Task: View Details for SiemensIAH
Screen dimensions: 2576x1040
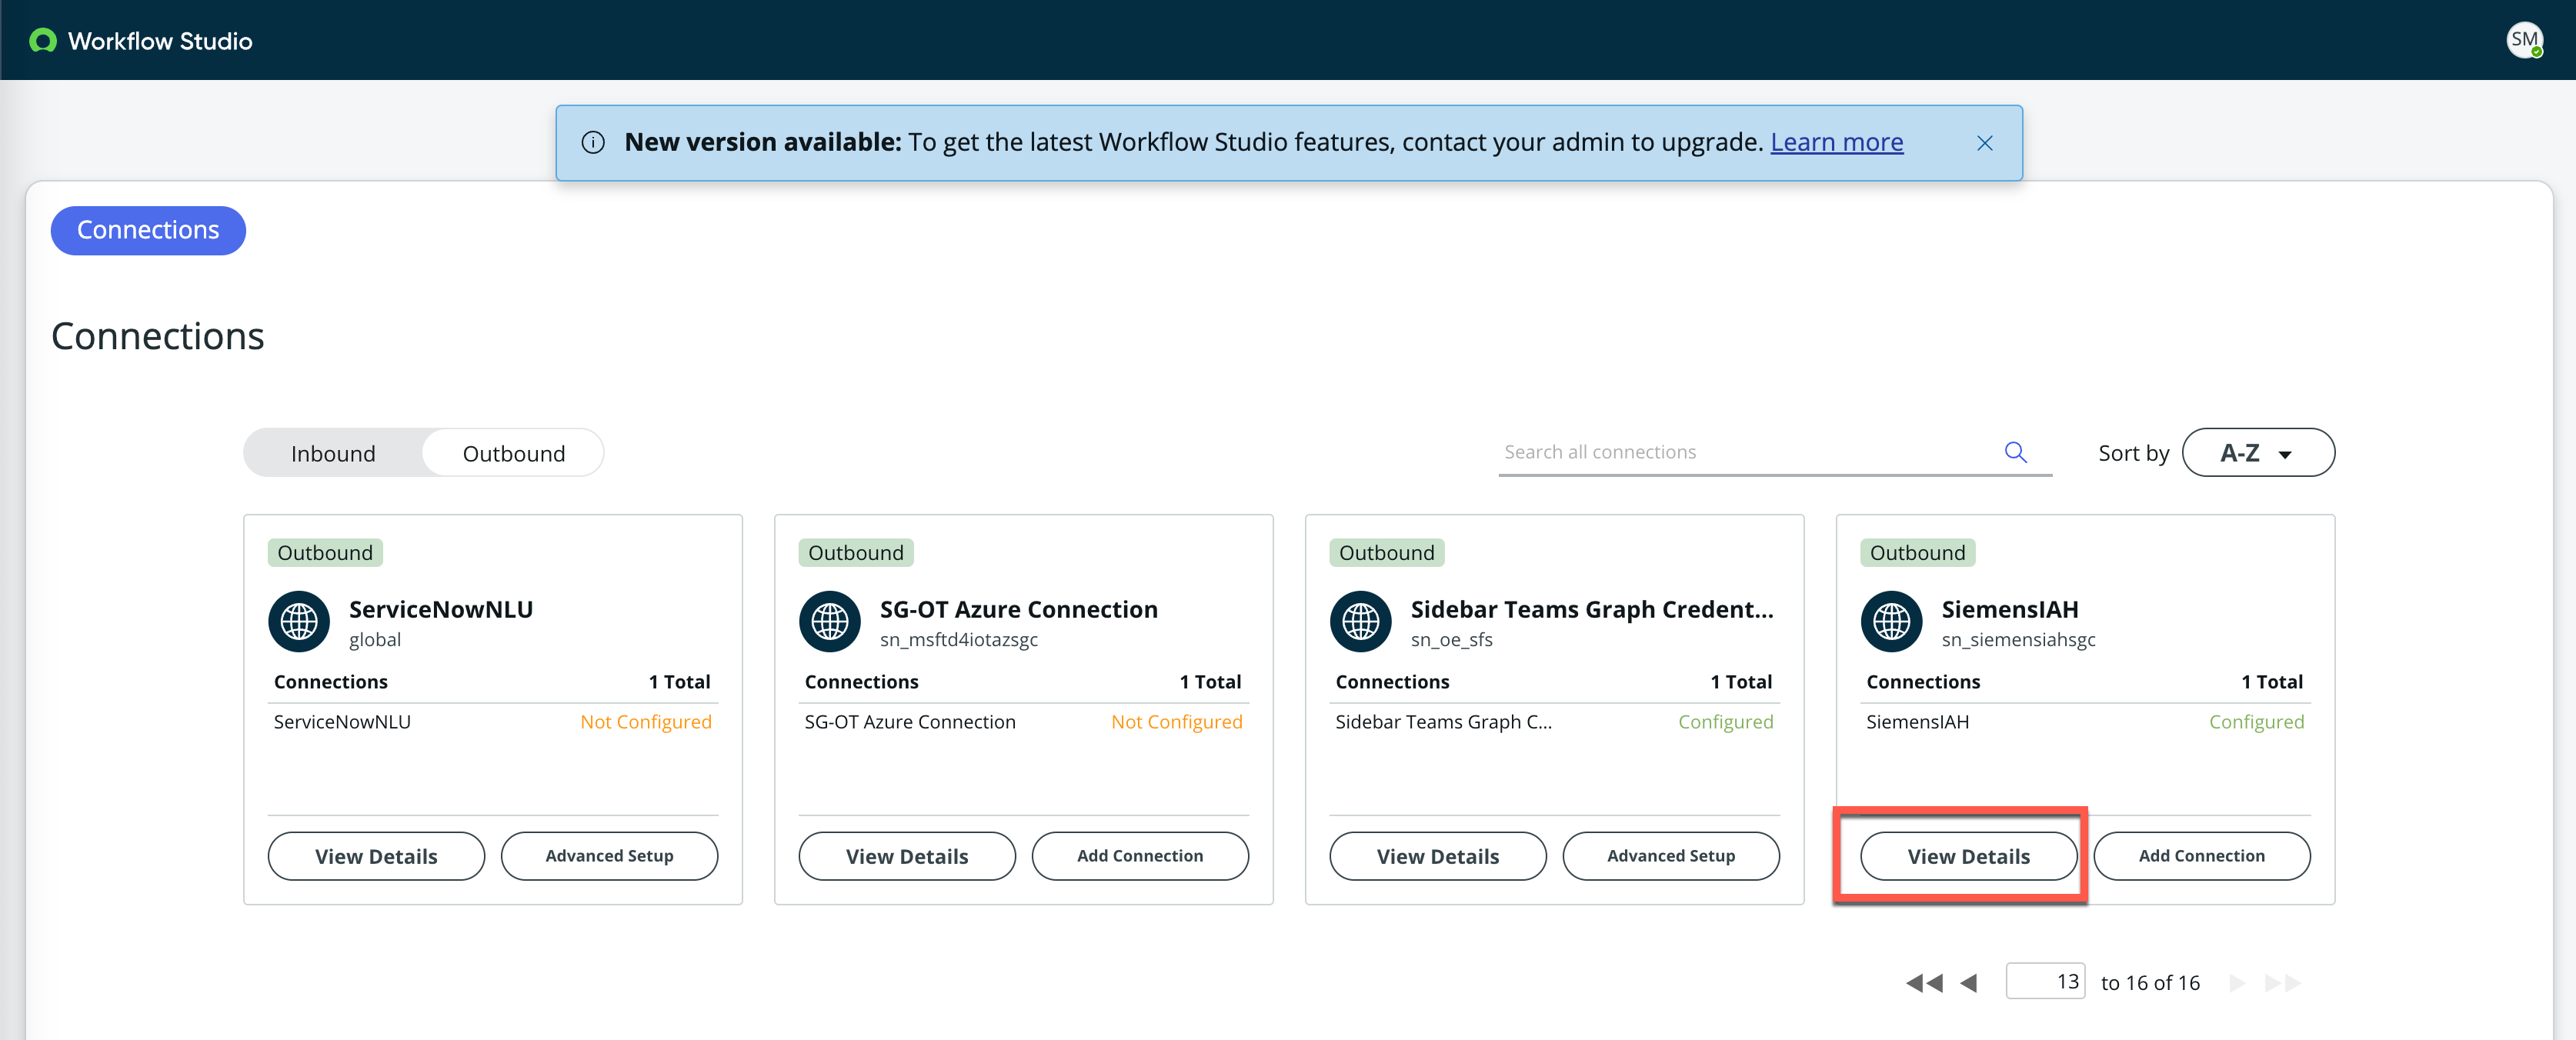Action: point(1969,856)
